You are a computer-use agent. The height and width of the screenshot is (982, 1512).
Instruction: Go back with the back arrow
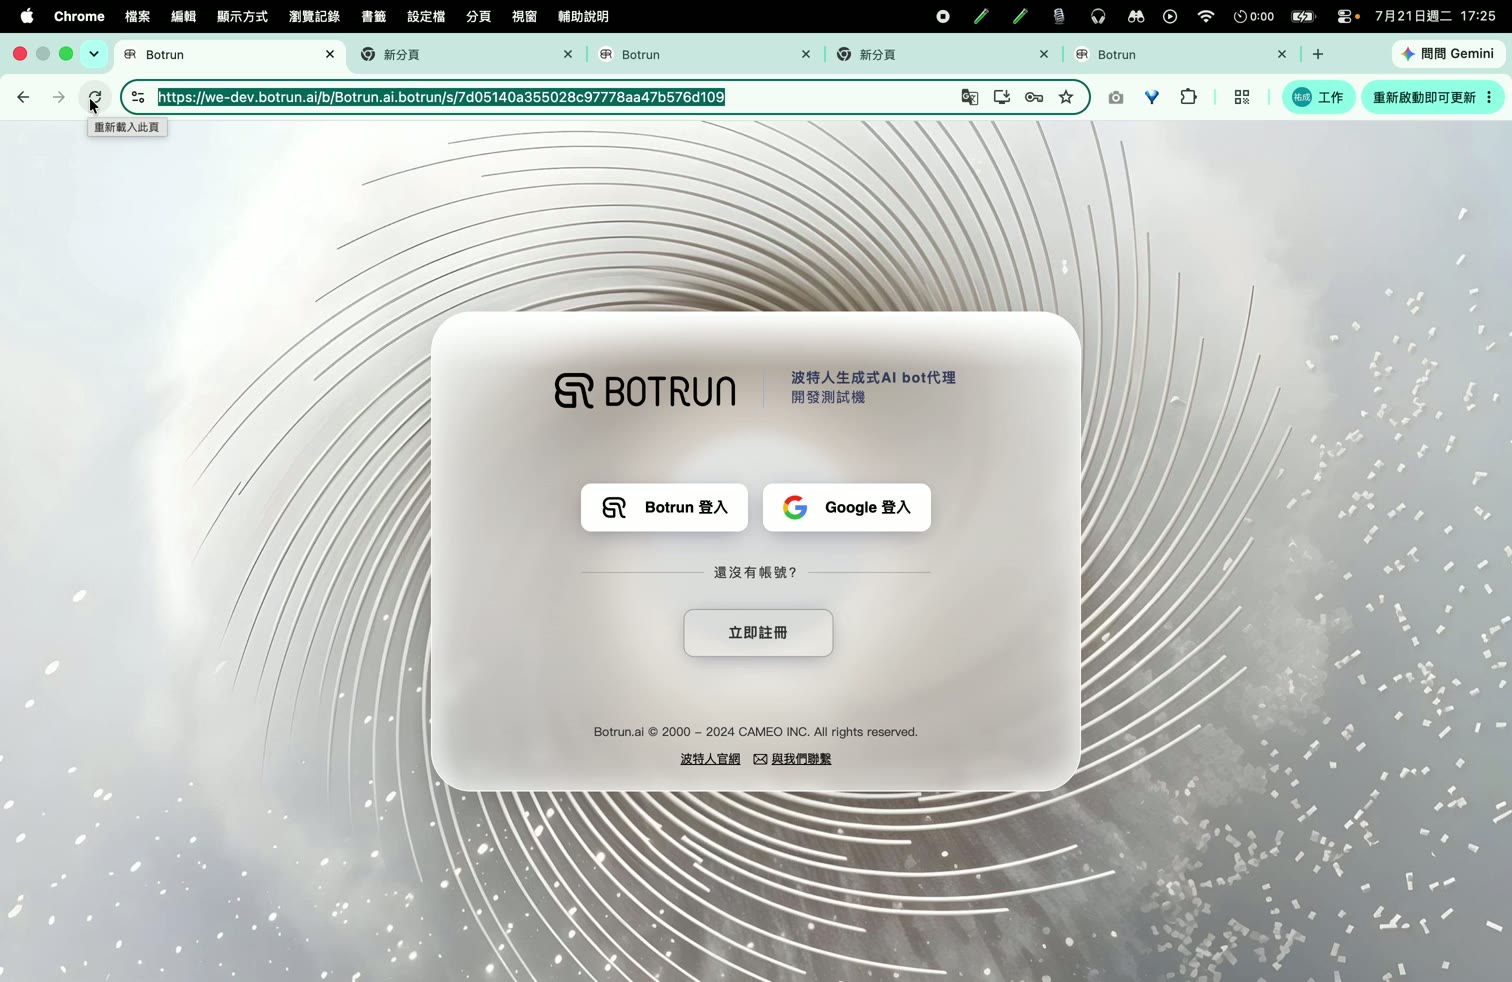click(23, 97)
